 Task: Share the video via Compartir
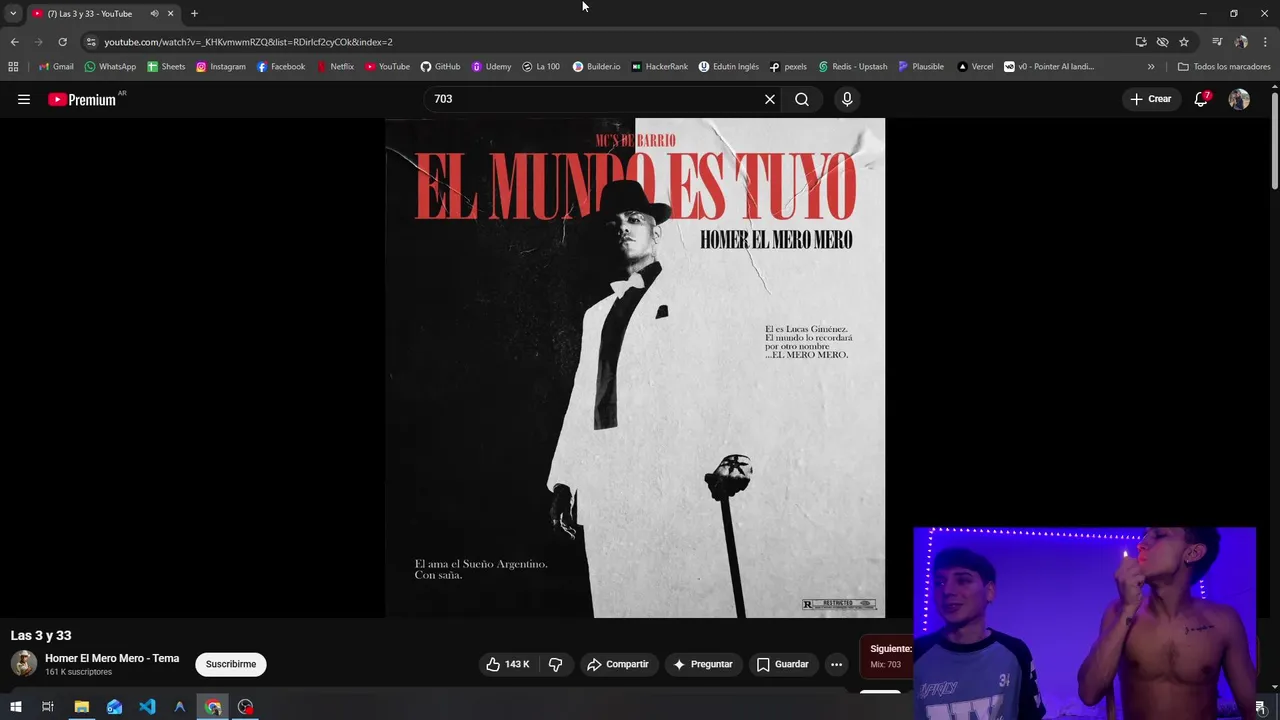point(618,664)
